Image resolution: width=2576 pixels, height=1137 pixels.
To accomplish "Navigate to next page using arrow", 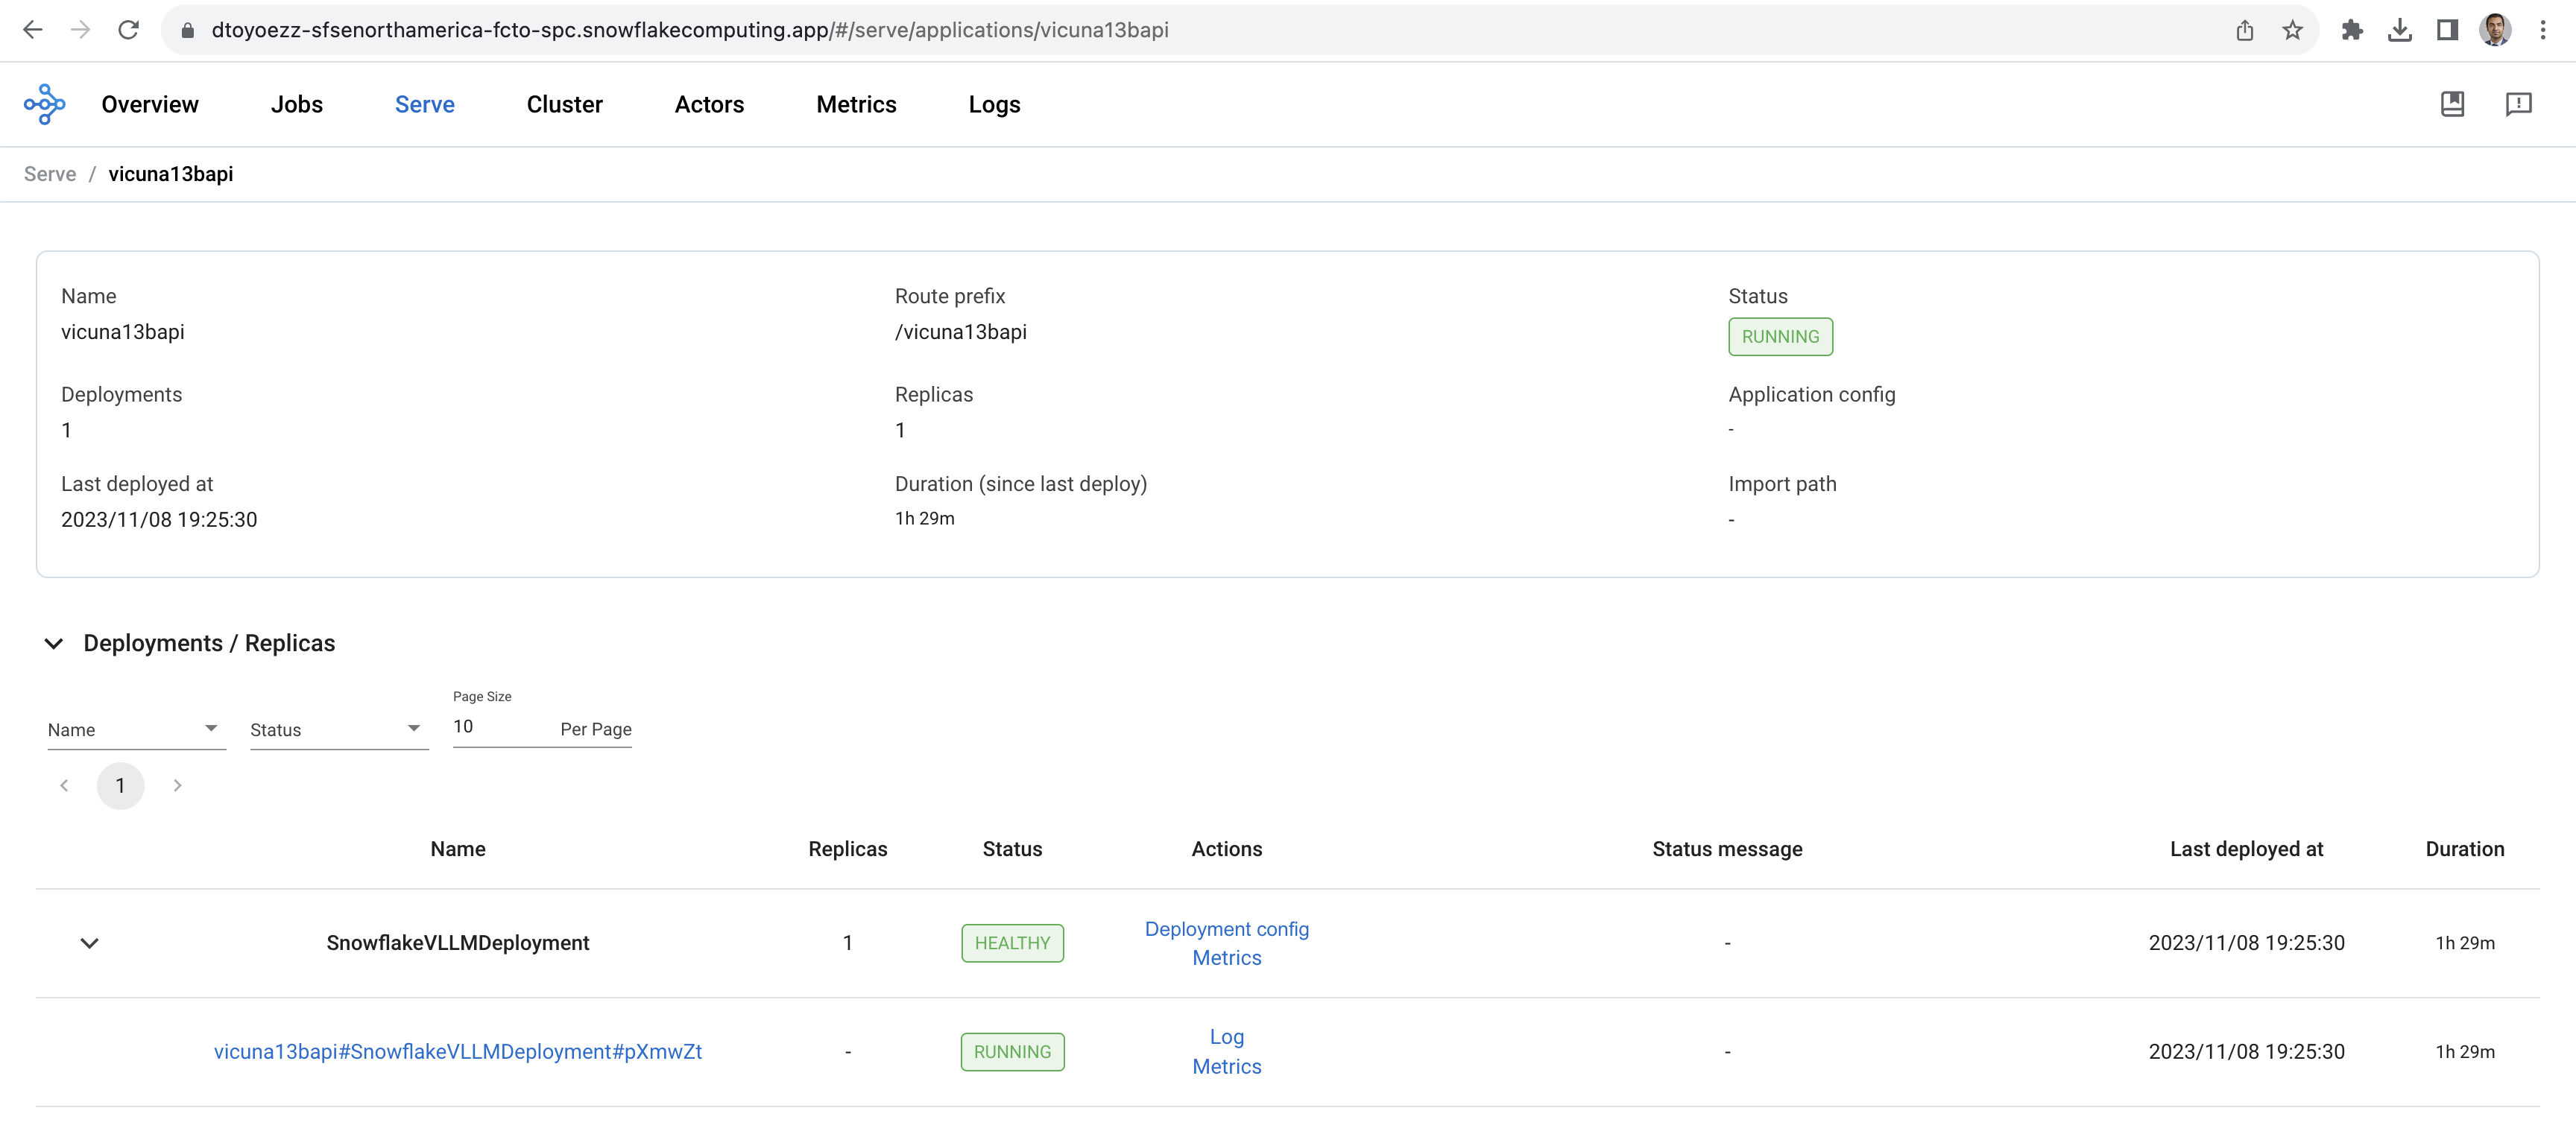I will pyautogui.click(x=176, y=785).
